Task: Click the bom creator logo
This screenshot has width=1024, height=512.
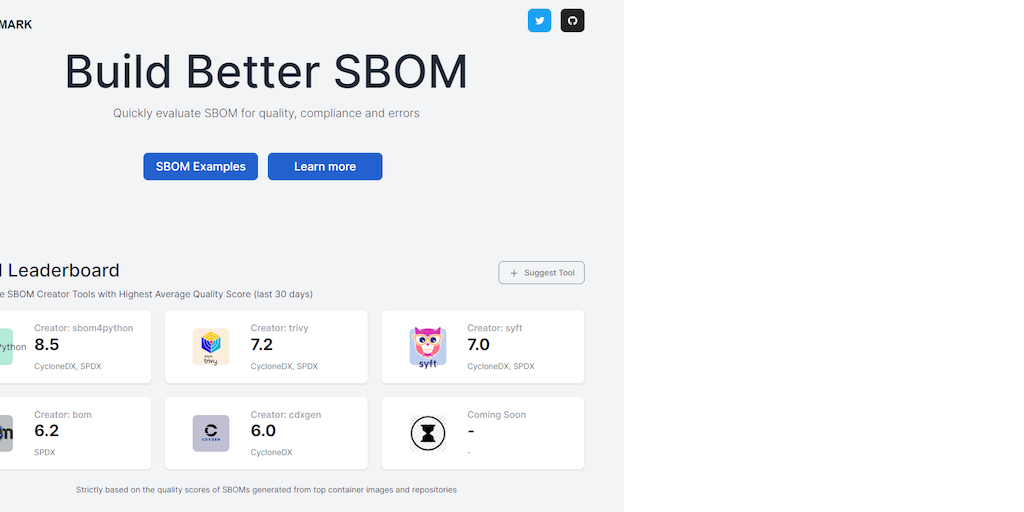Action: click(x=6, y=433)
